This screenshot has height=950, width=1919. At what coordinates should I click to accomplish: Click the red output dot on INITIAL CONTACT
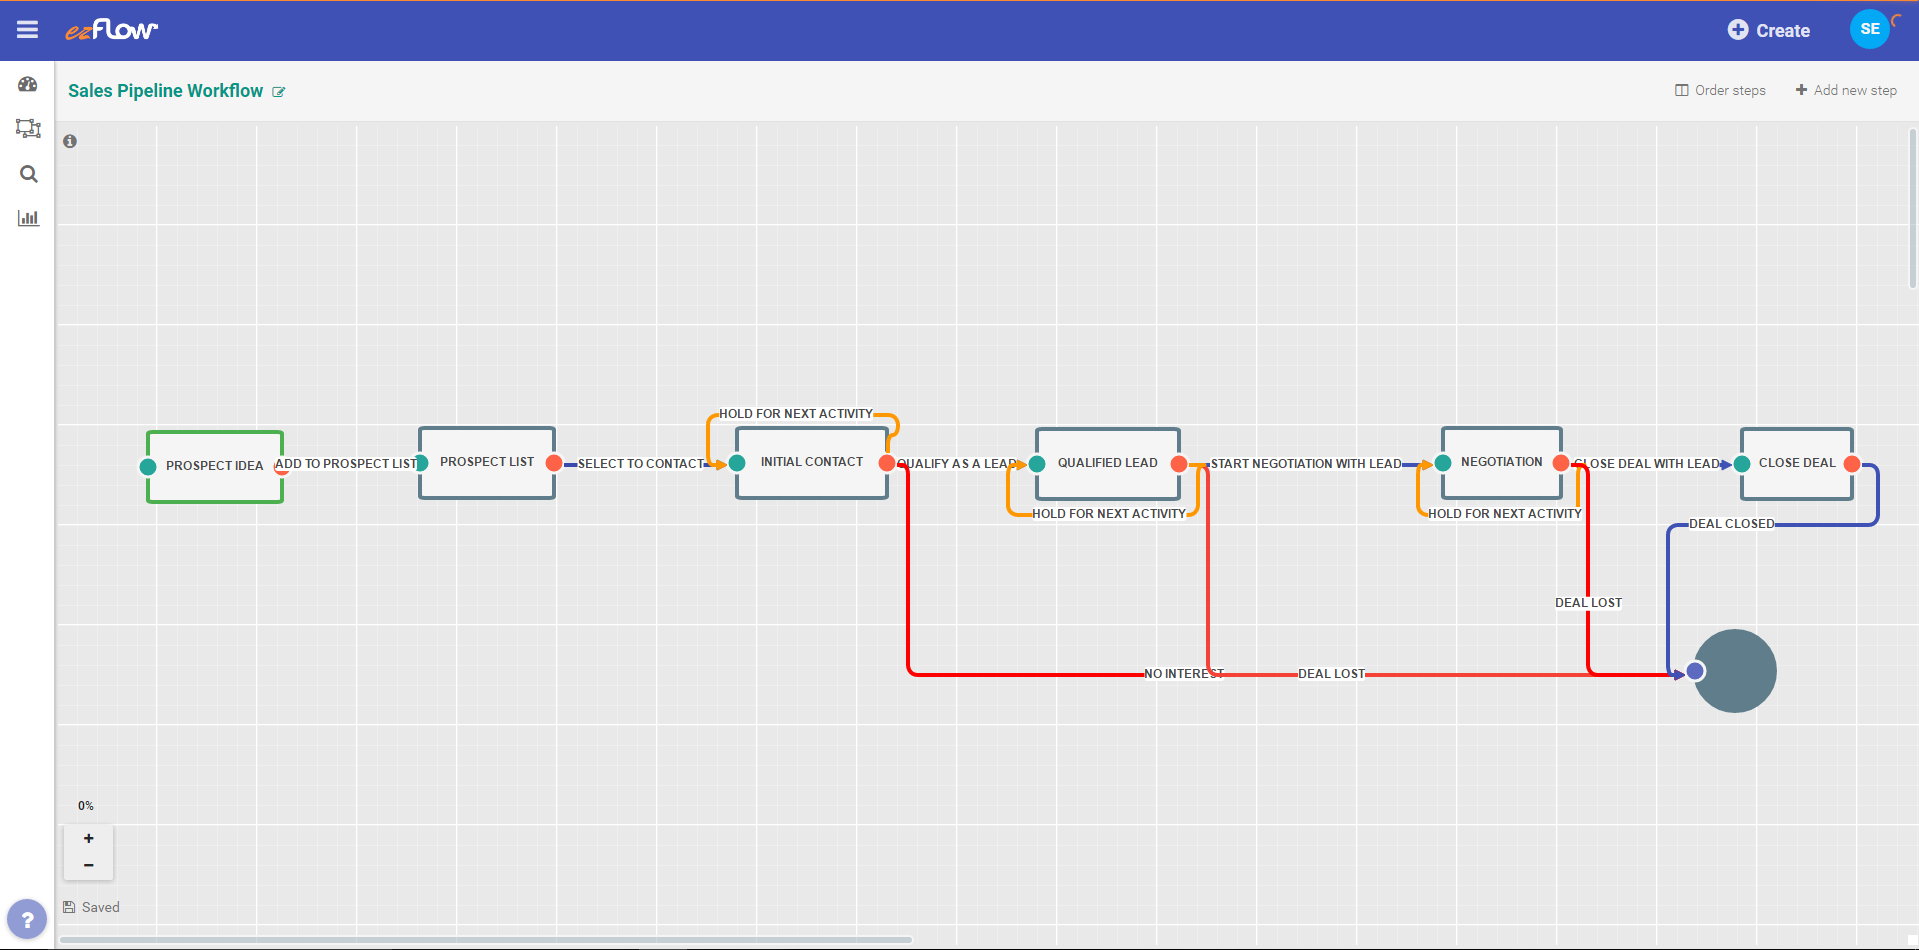point(887,462)
